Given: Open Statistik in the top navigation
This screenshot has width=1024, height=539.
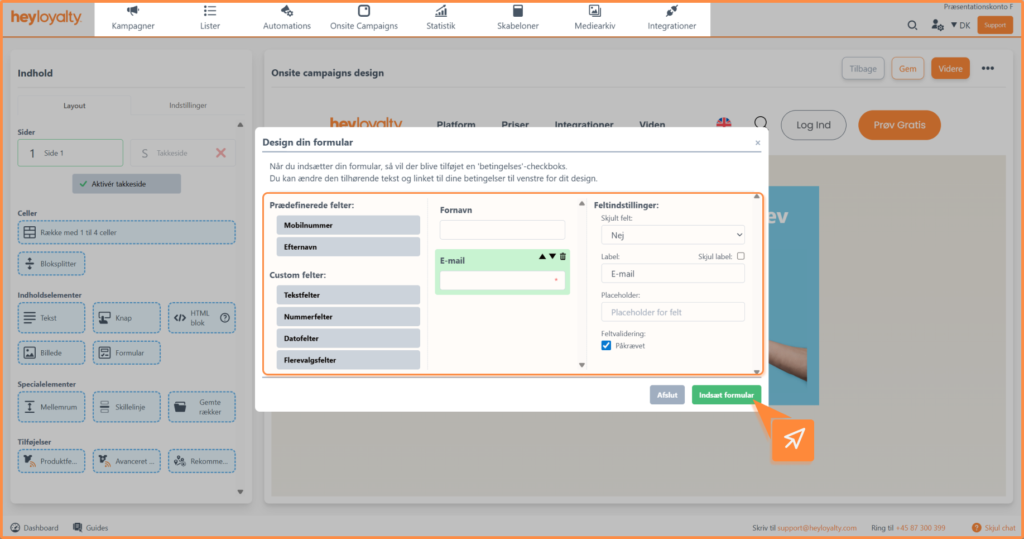Looking at the screenshot, I should click(440, 18).
